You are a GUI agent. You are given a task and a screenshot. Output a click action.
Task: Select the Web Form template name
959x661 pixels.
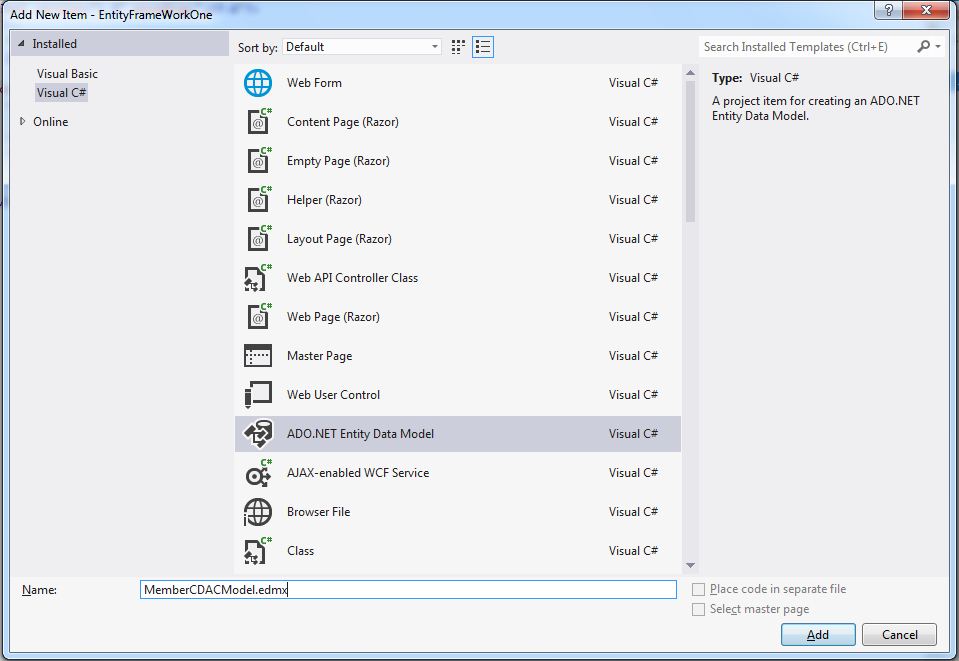314,83
